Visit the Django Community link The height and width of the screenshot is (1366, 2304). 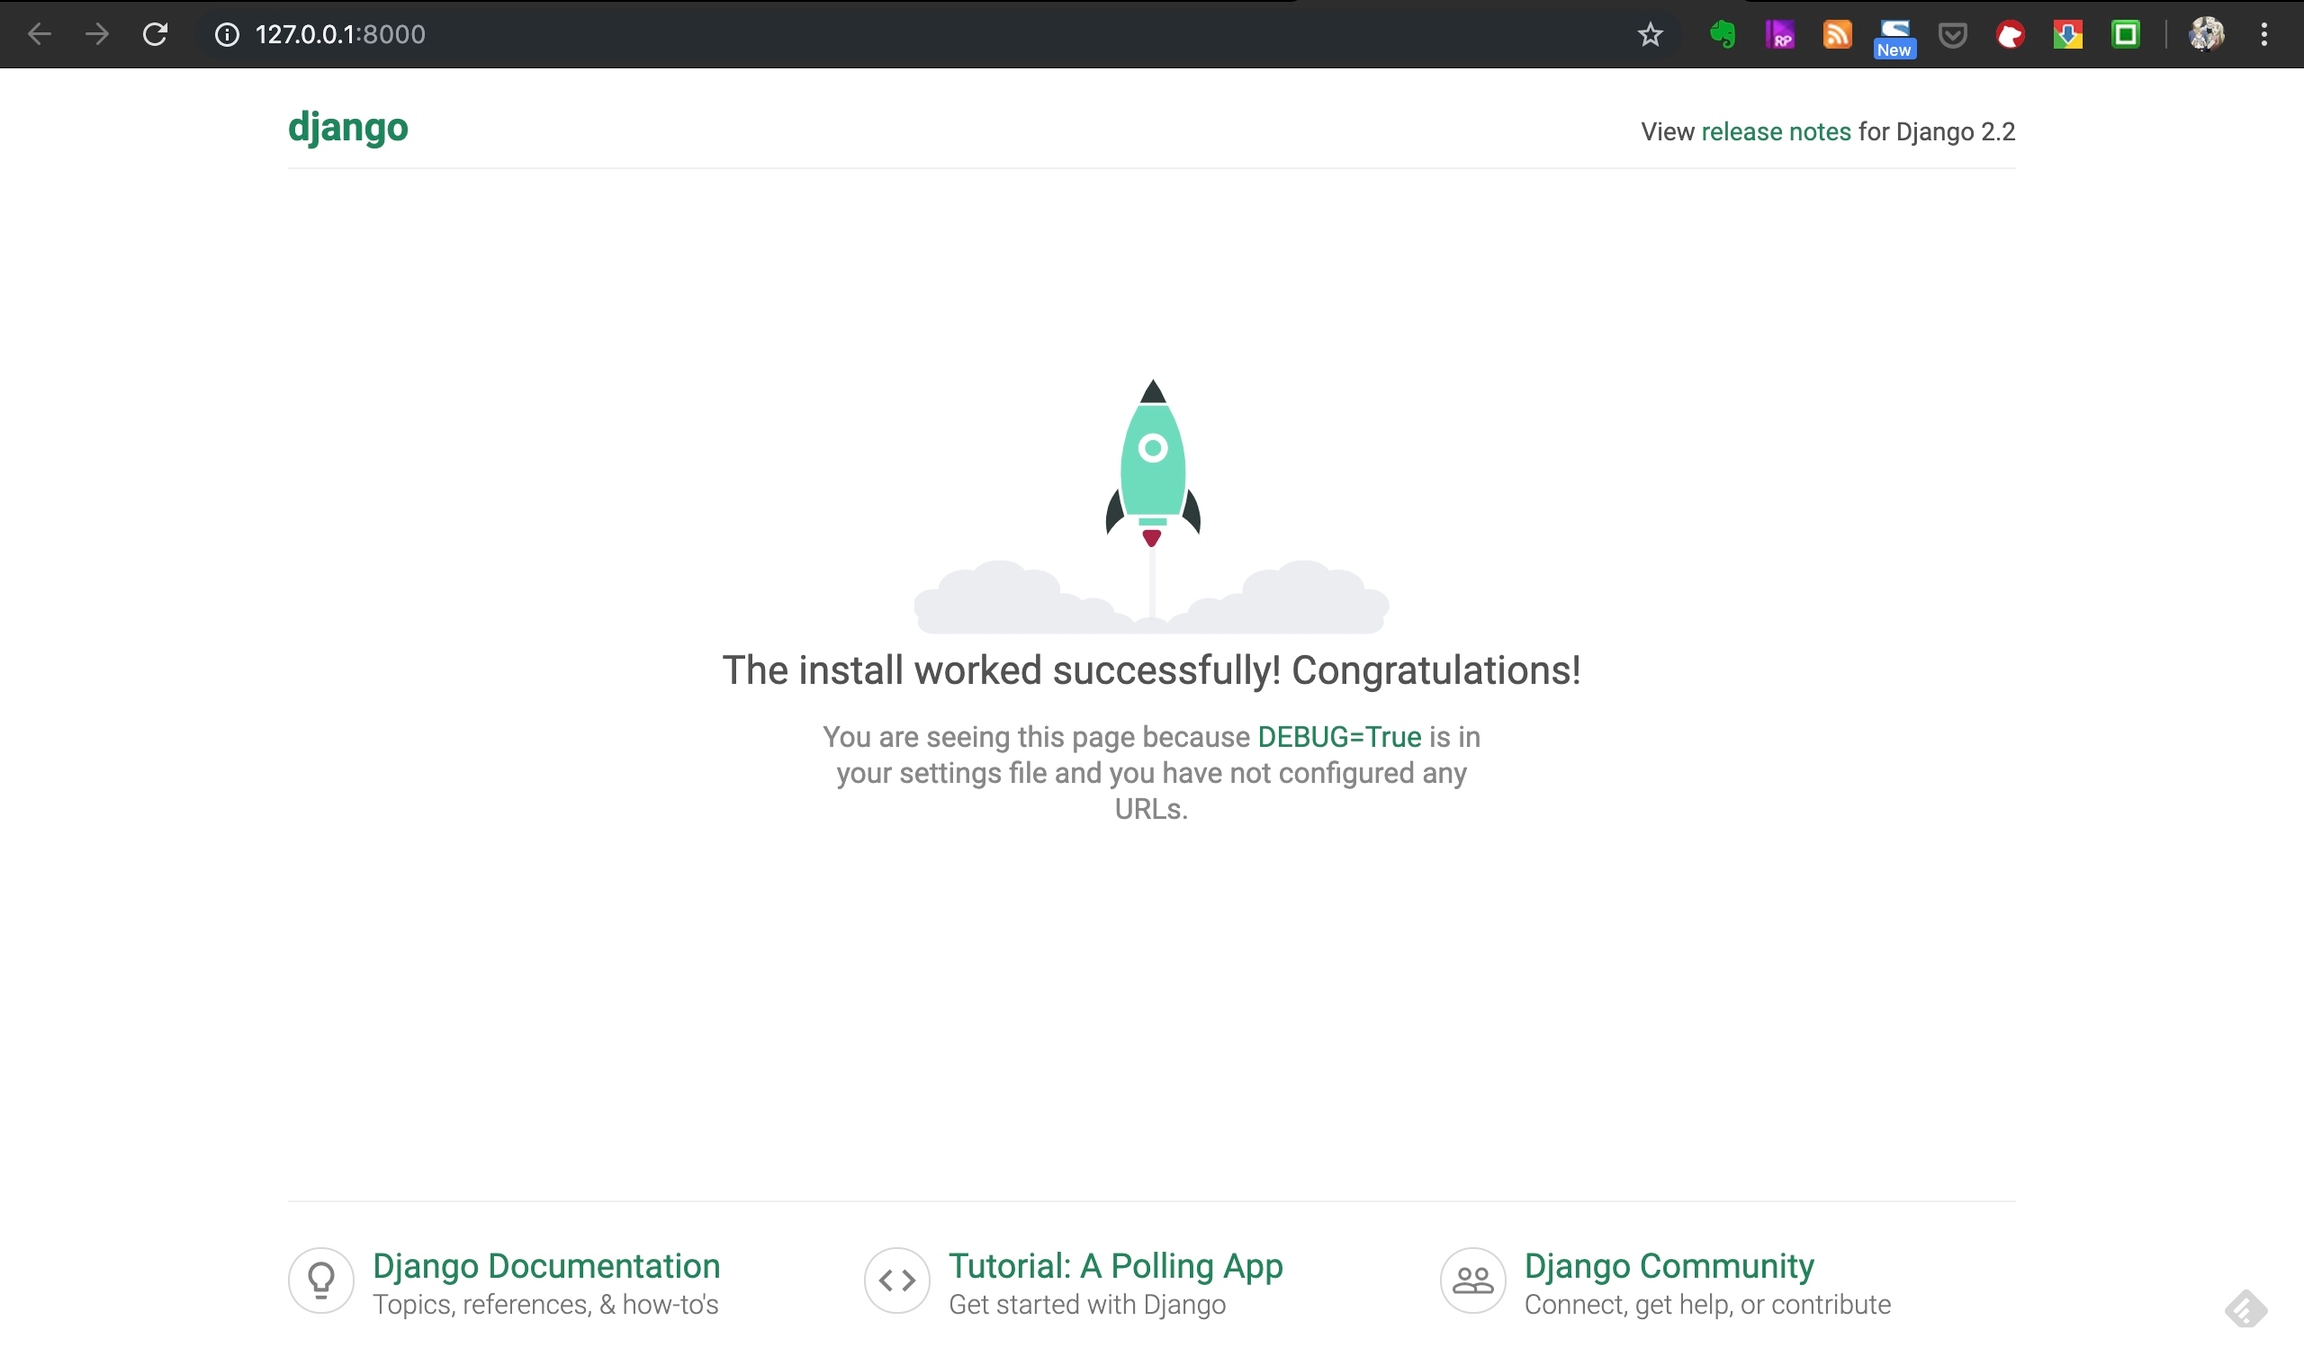click(x=1668, y=1266)
